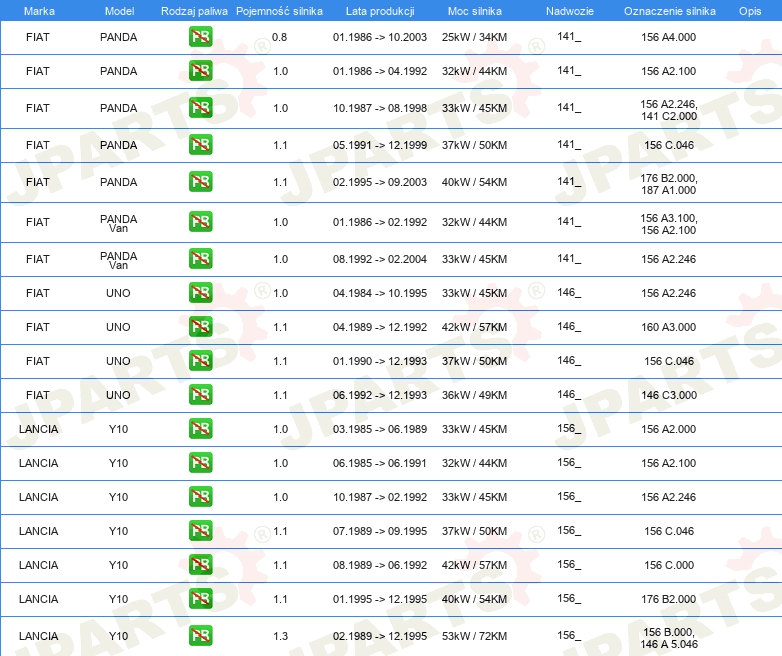Click petrol icon in Panda 0.8 row
This screenshot has width=782, height=656.
point(200,37)
